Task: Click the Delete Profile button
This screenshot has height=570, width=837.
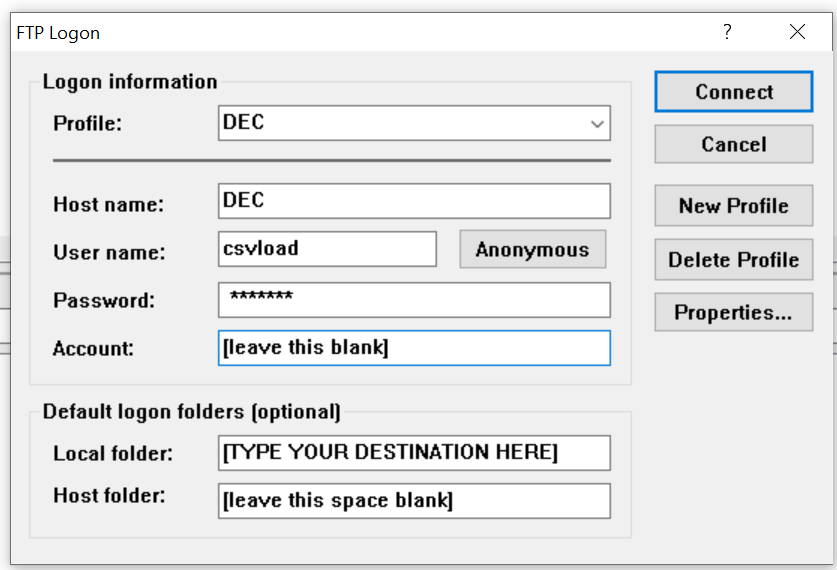Action: coord(733,260)
